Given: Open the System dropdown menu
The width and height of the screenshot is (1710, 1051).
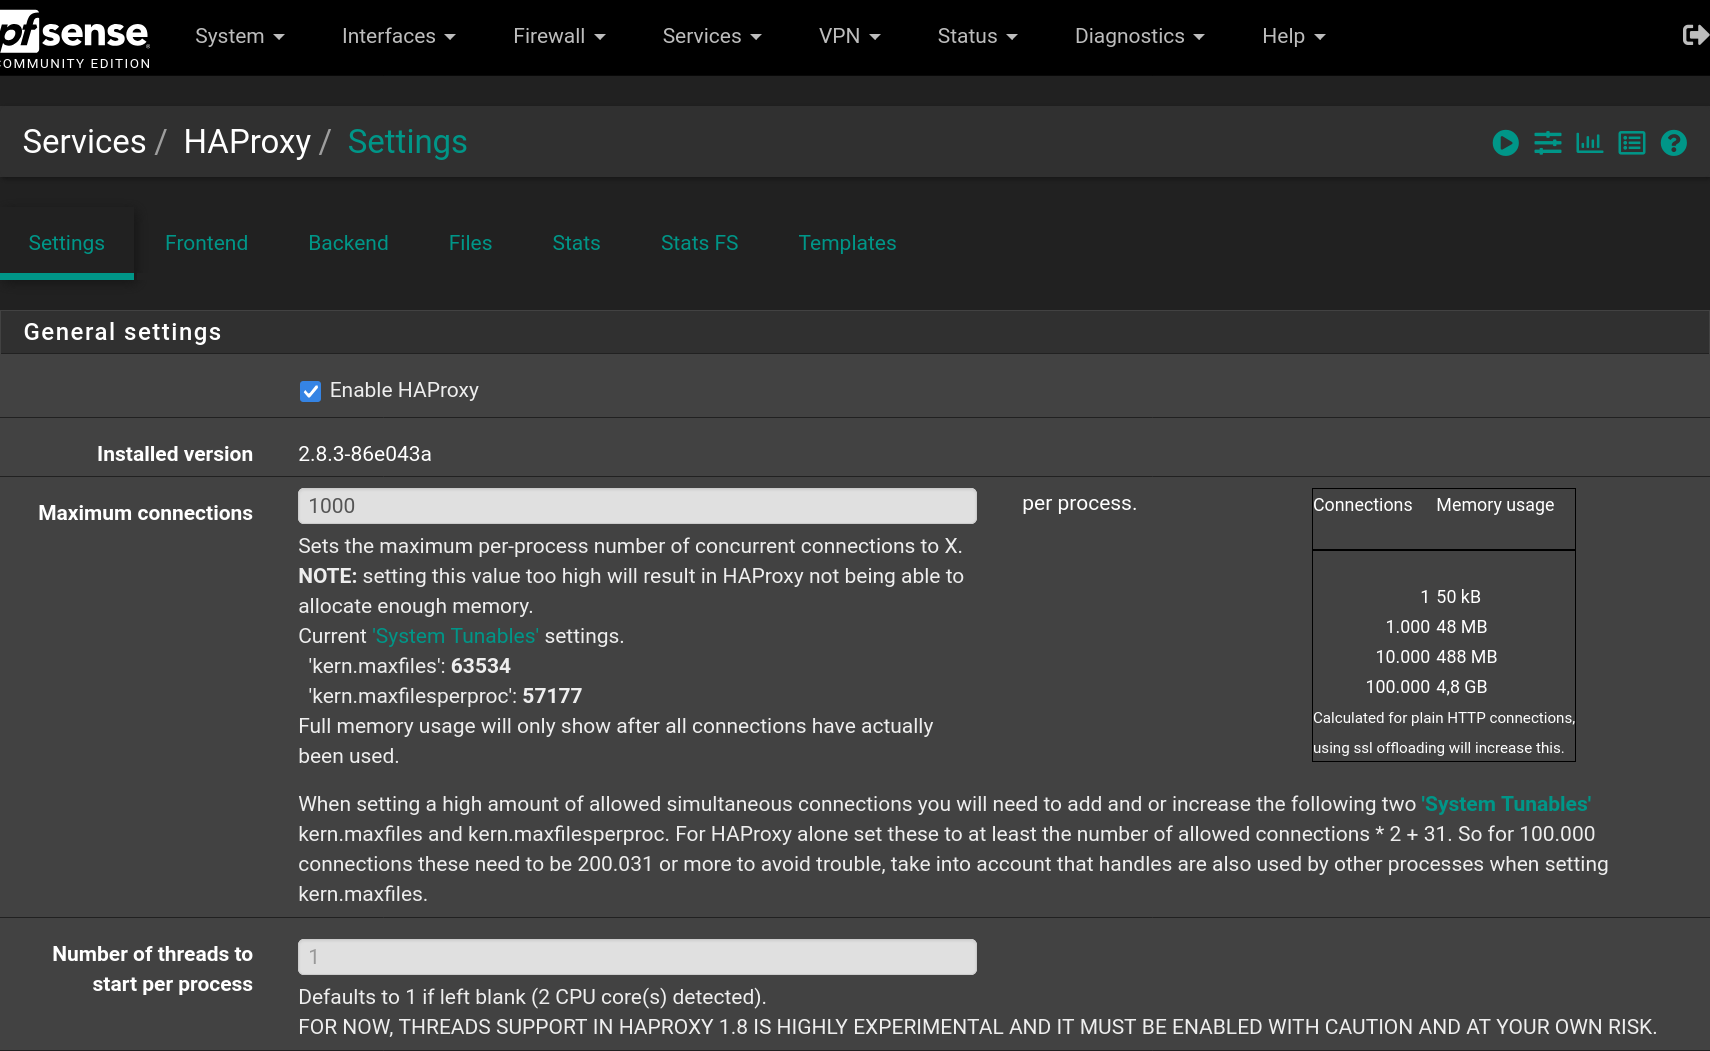Looking at the screenshot, I should point(240,36).
